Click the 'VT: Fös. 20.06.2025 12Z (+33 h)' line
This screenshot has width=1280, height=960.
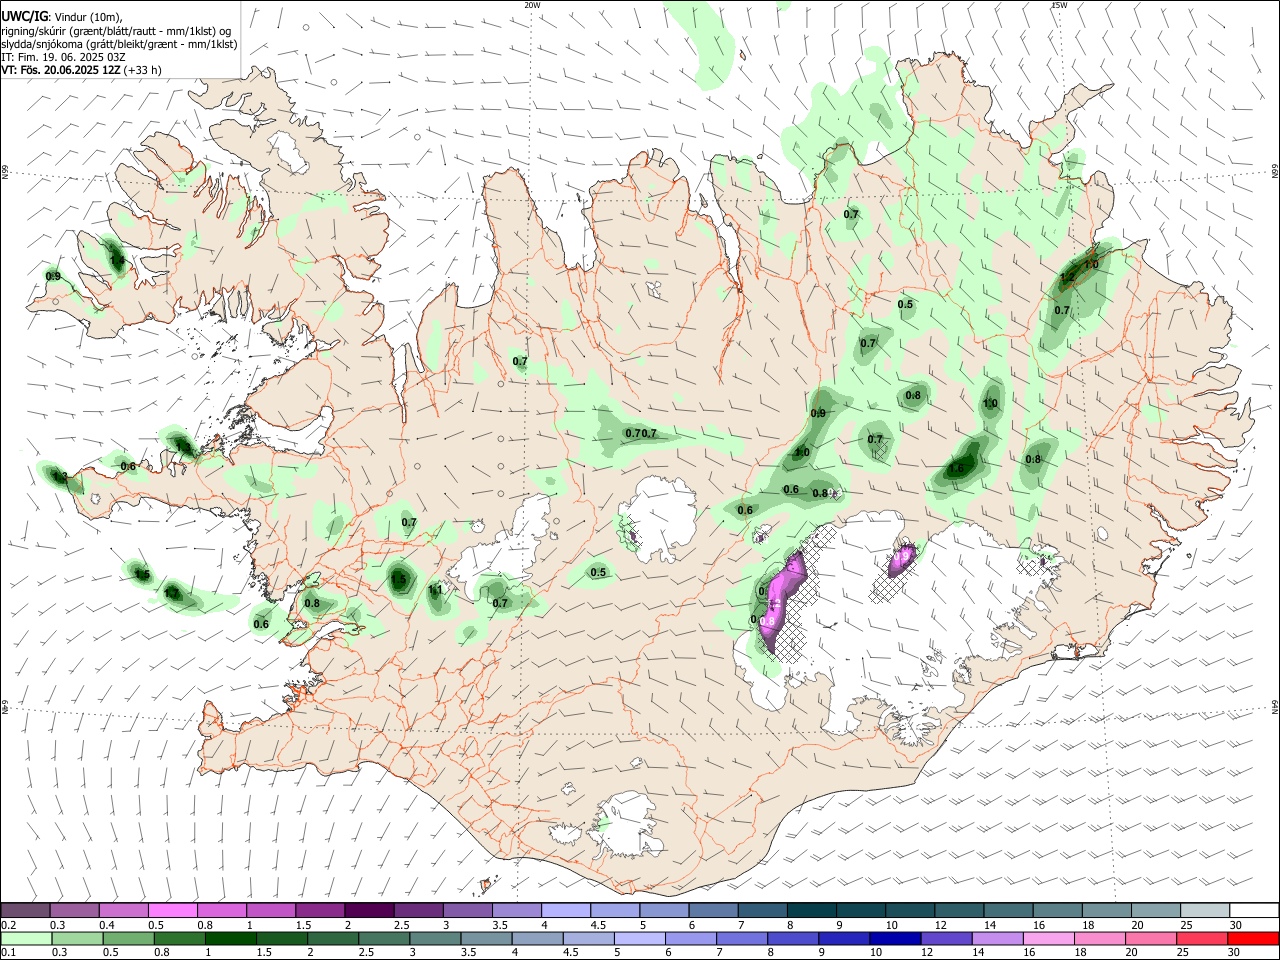pyautogui.click(x=81, y=70)
